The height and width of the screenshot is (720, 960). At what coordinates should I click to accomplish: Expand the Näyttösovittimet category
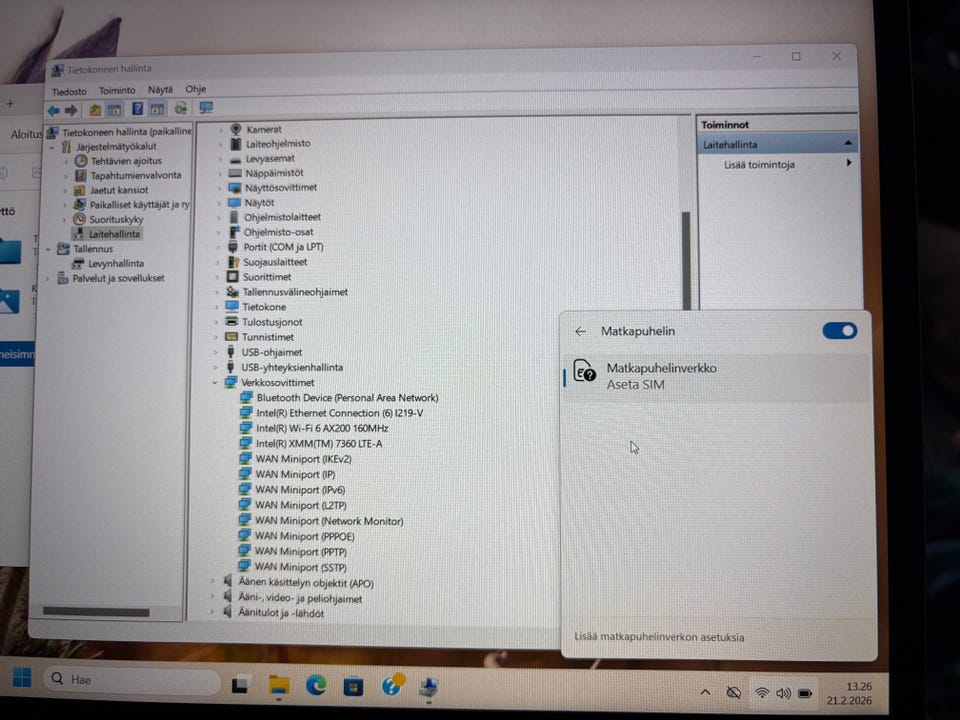point(220,189)
